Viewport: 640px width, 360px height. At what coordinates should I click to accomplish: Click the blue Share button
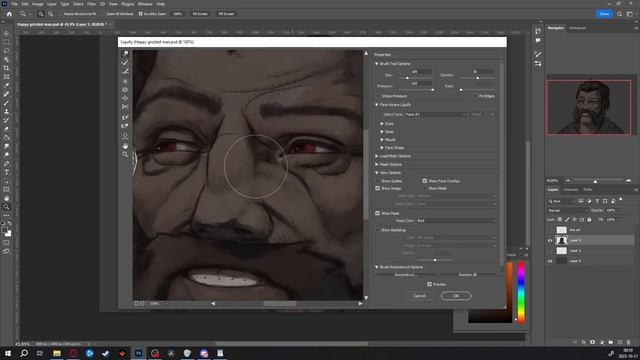coord(604,14)
